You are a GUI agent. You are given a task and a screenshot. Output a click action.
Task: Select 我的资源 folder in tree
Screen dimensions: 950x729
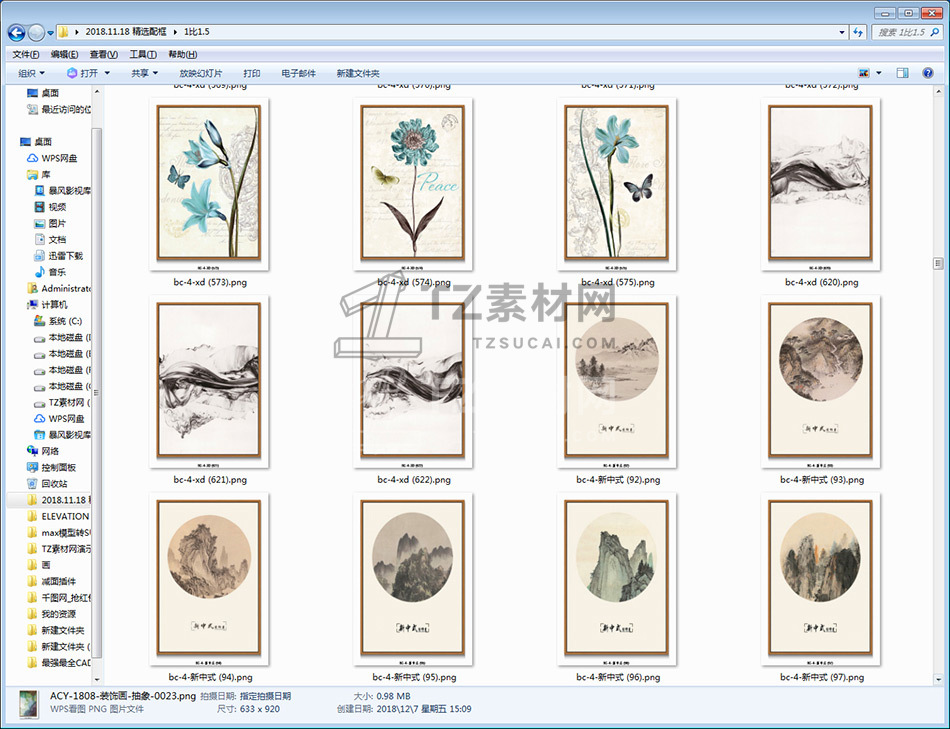coord(53,614)
